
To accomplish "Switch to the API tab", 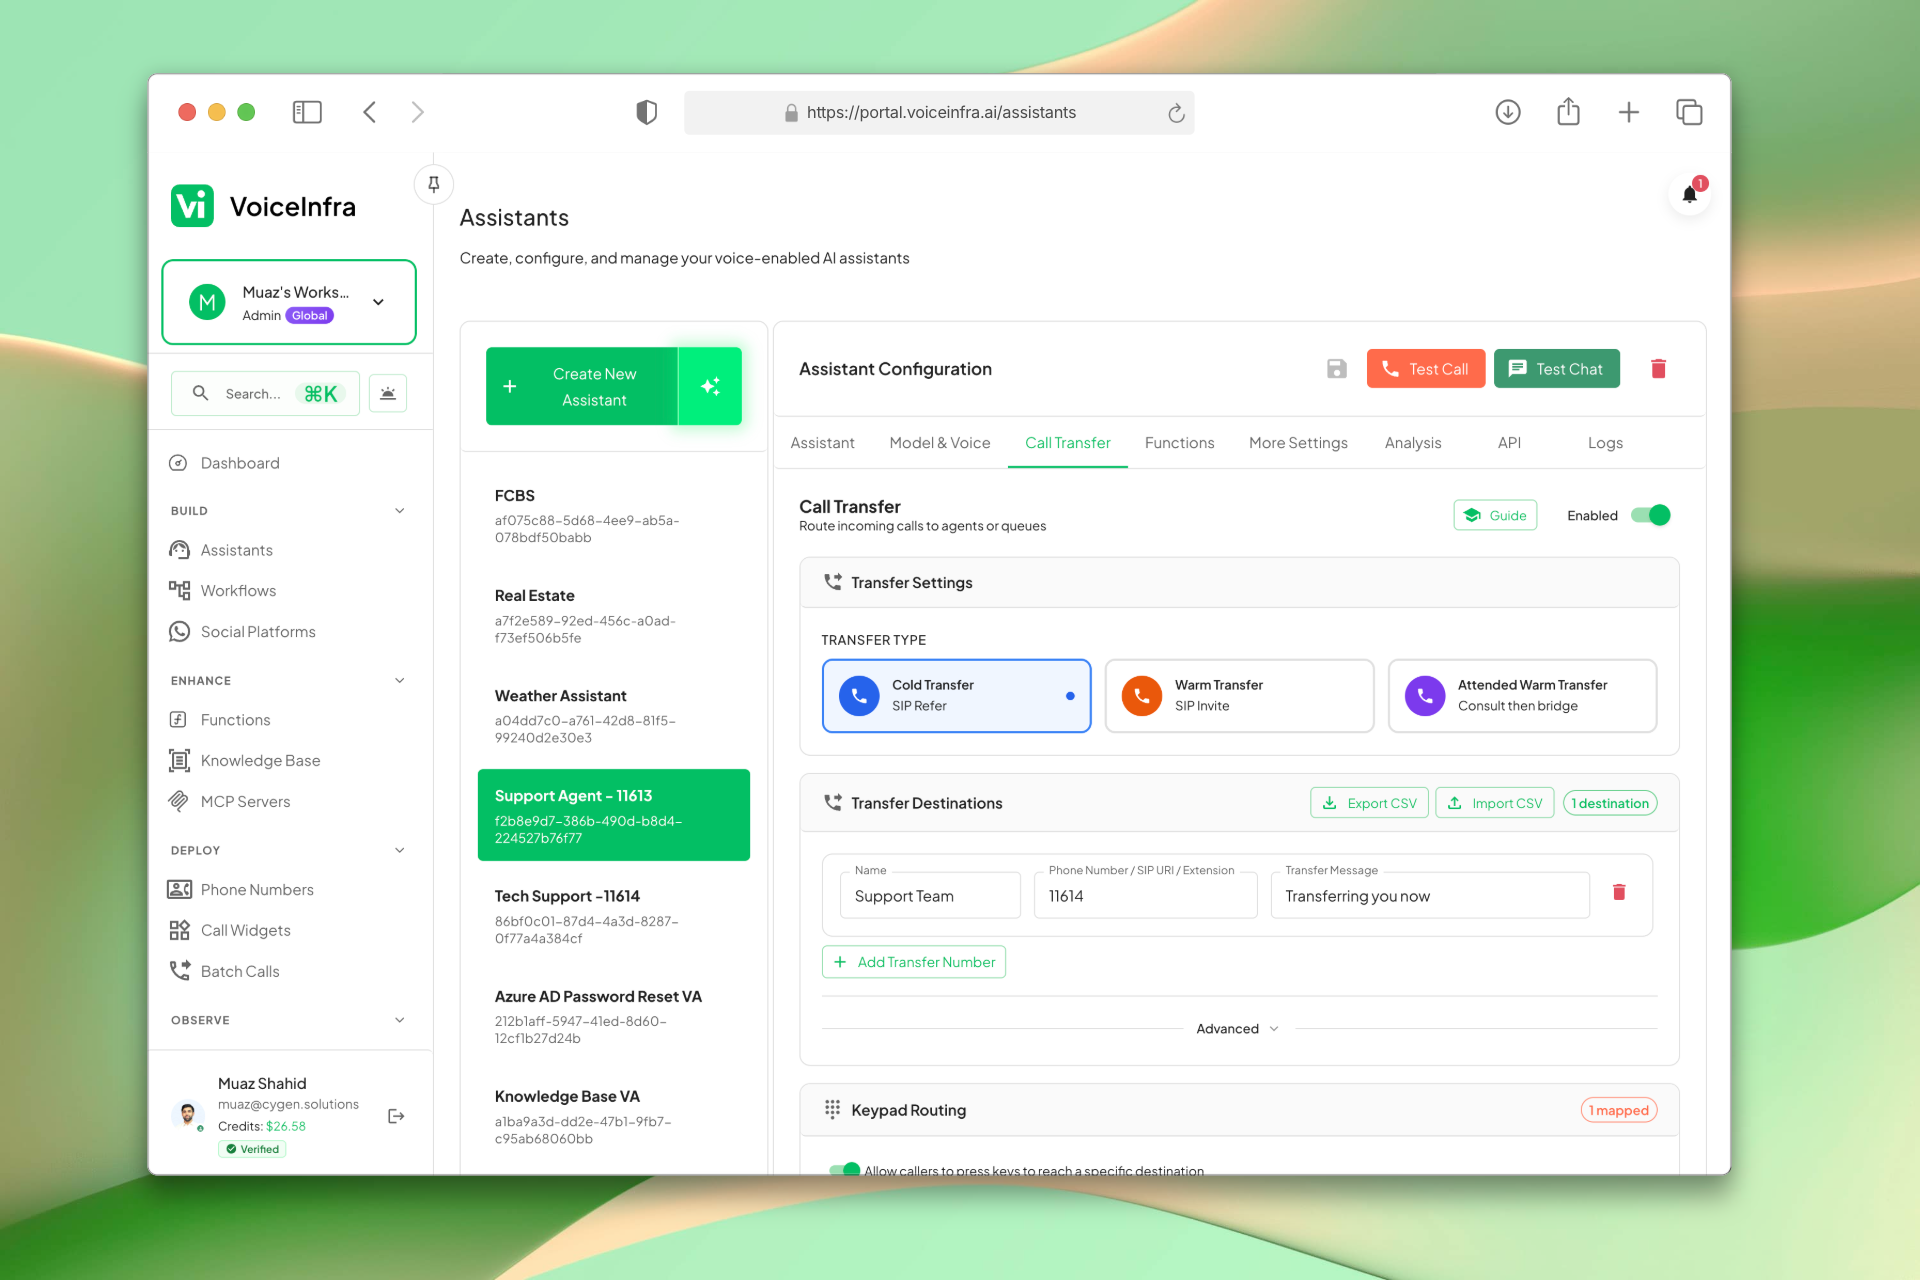I will [1509, 443].
